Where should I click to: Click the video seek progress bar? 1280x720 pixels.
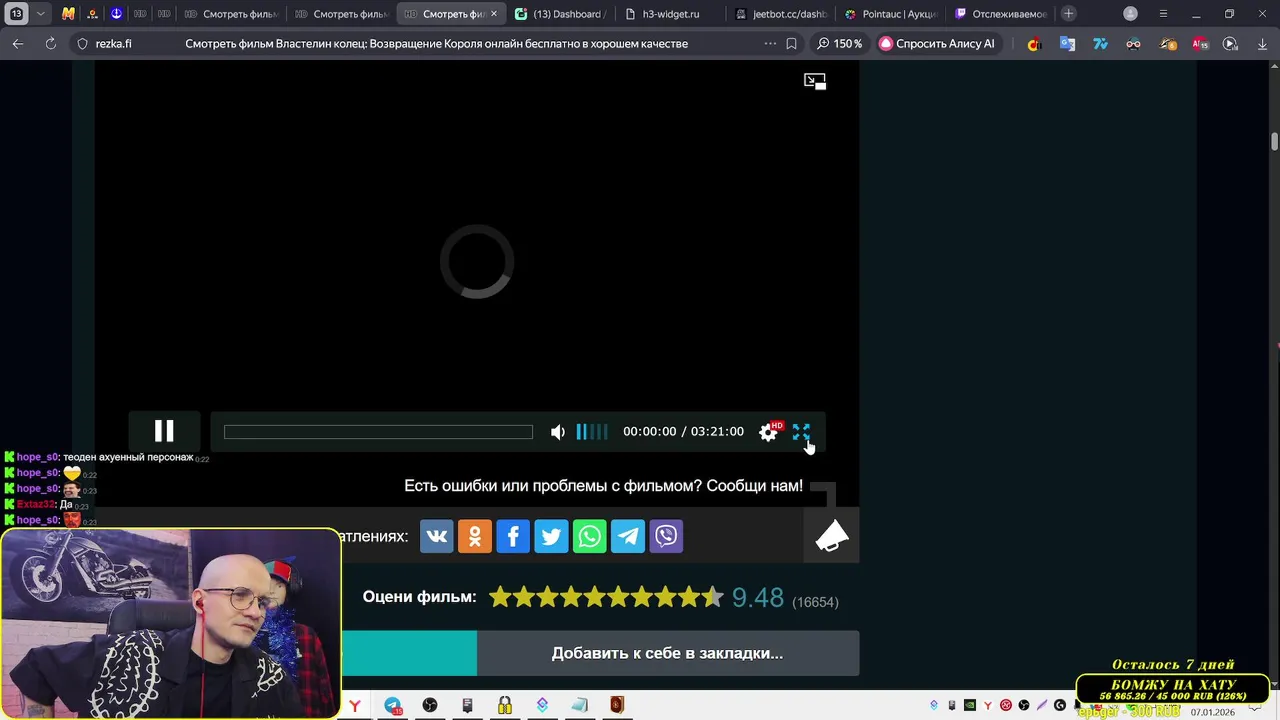coord(378,432)
